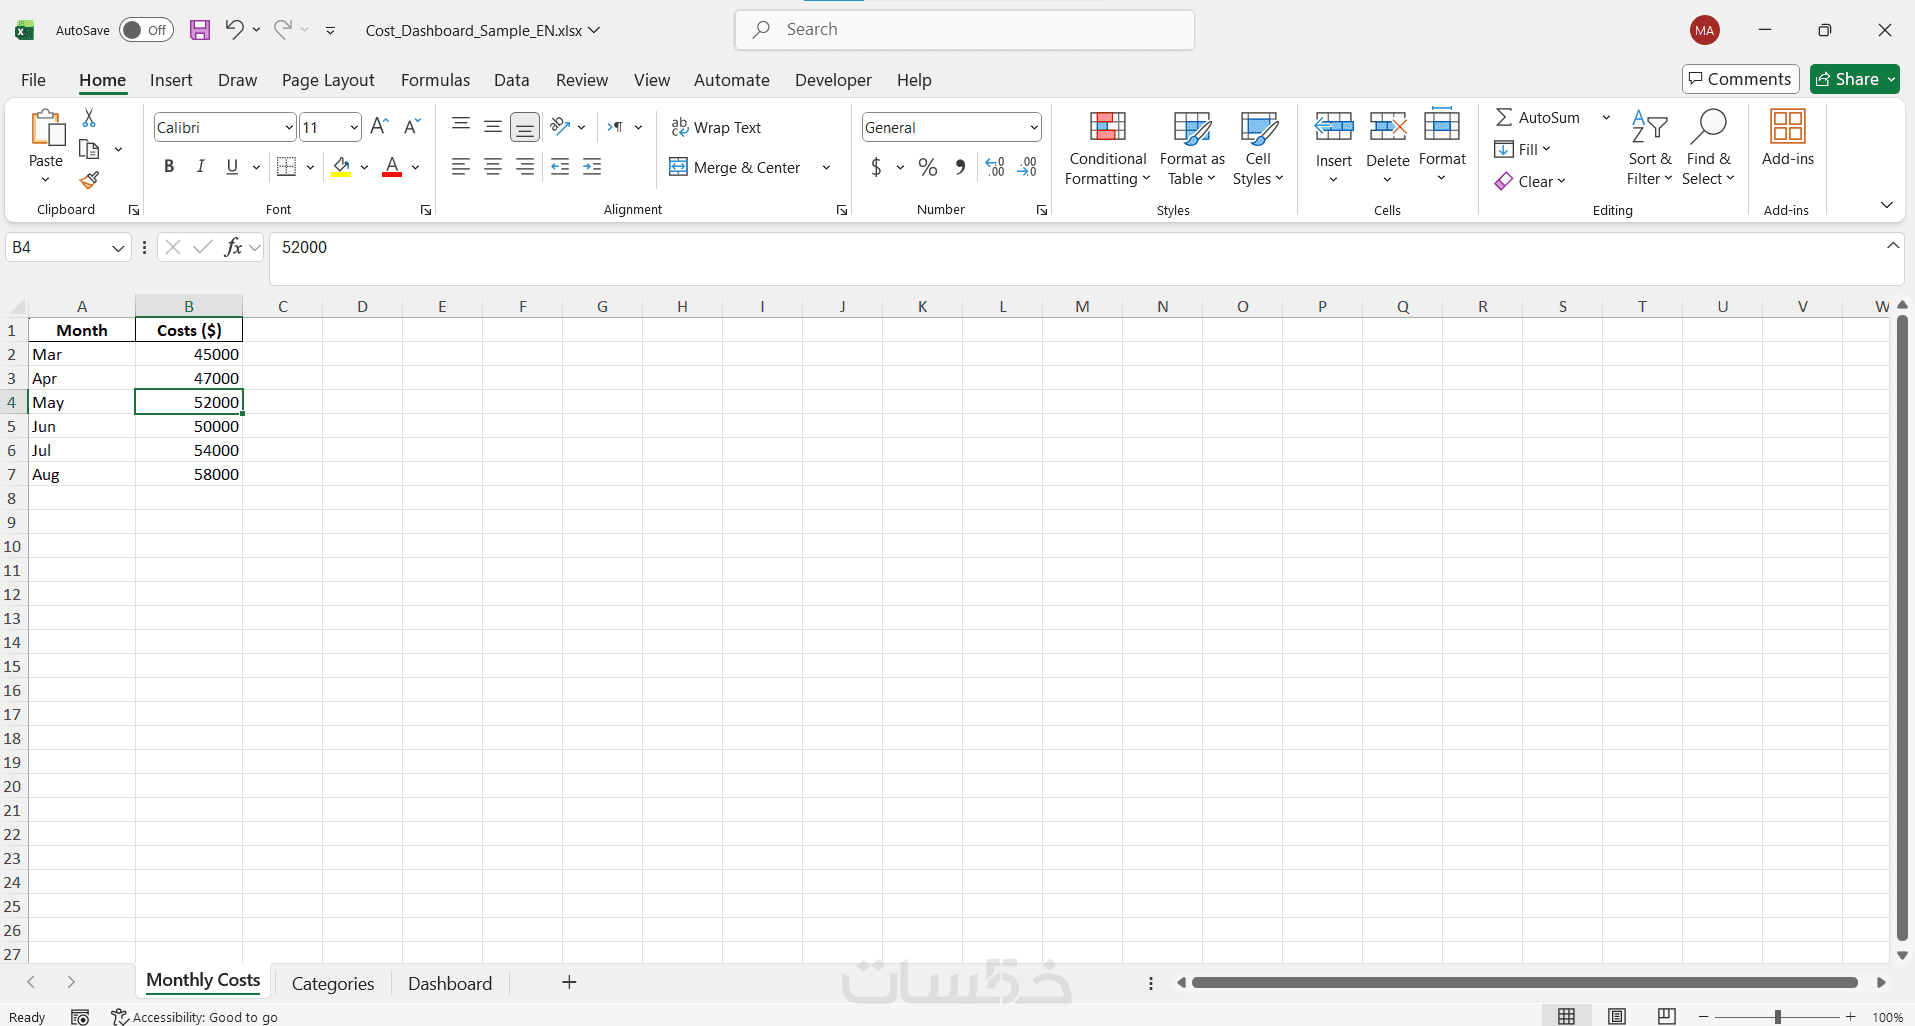Click the Share button
The height and width of the screenshot is (1026, 1915).
pos(1855,79)
